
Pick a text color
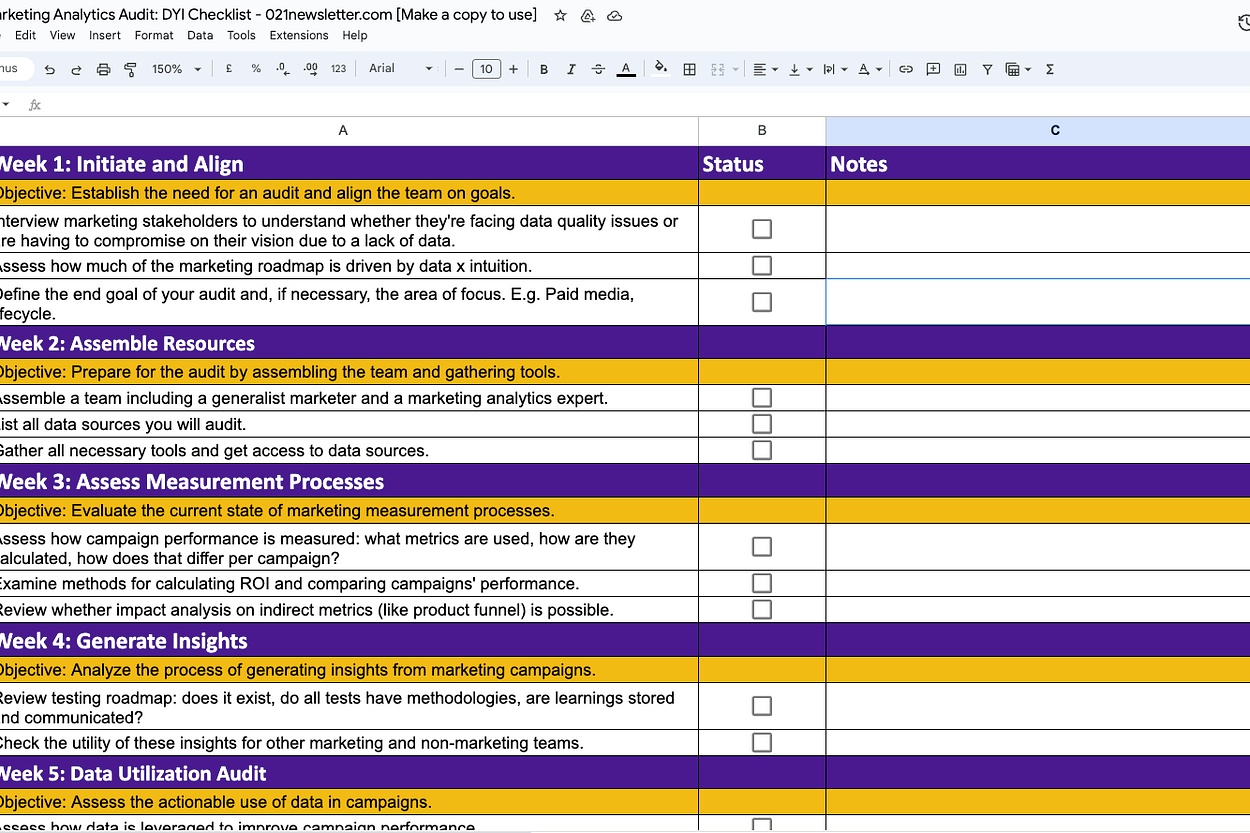[626, 69]
